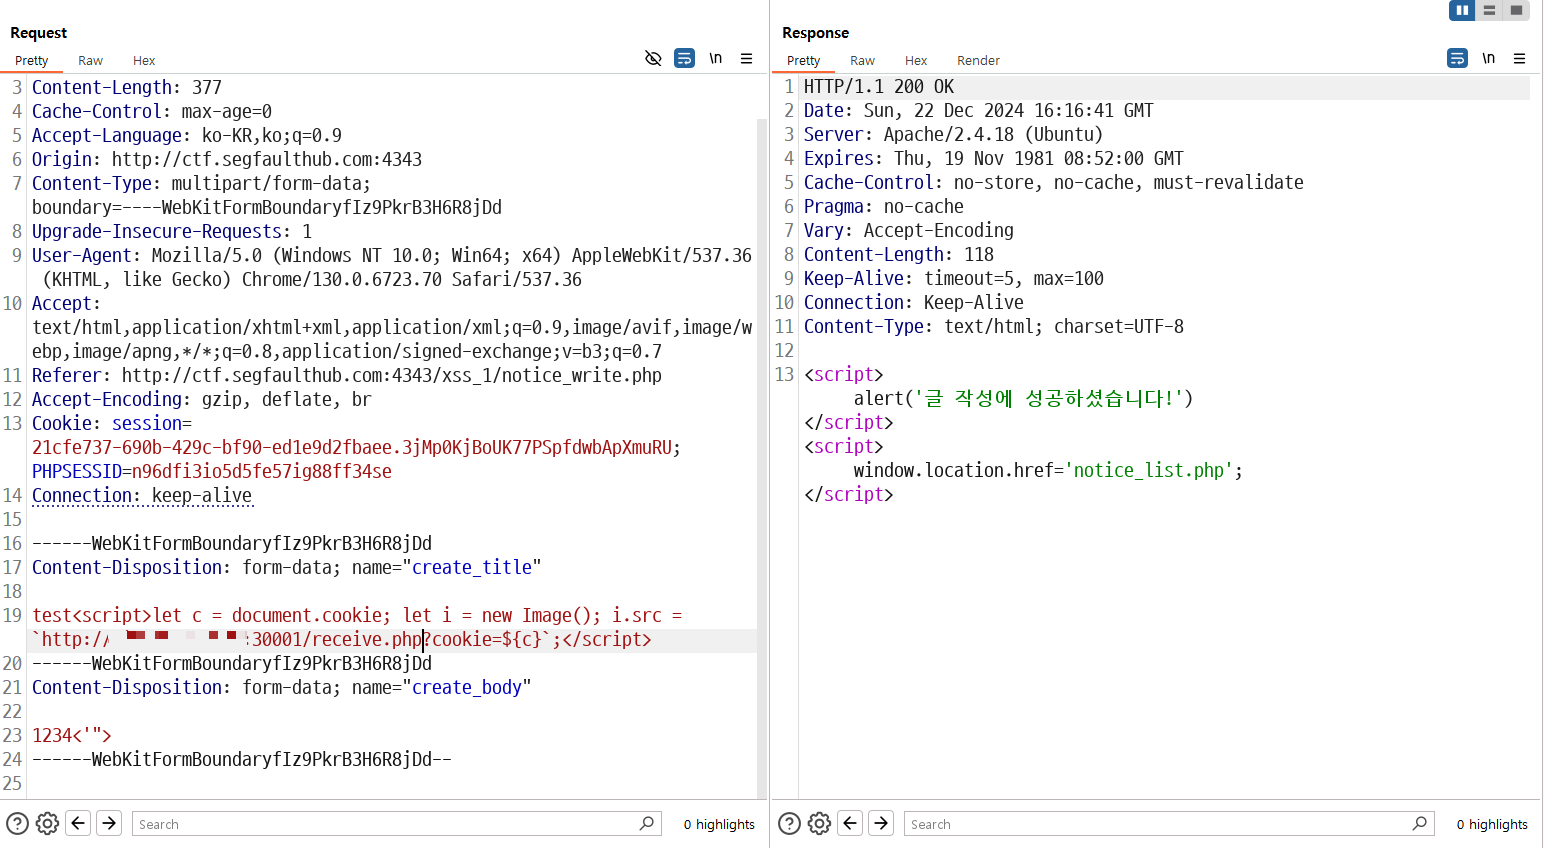The width and height of the screenshot is (1544, 848).
Task: Click Request '0 highlights' label
Action: tap(719, 824)
